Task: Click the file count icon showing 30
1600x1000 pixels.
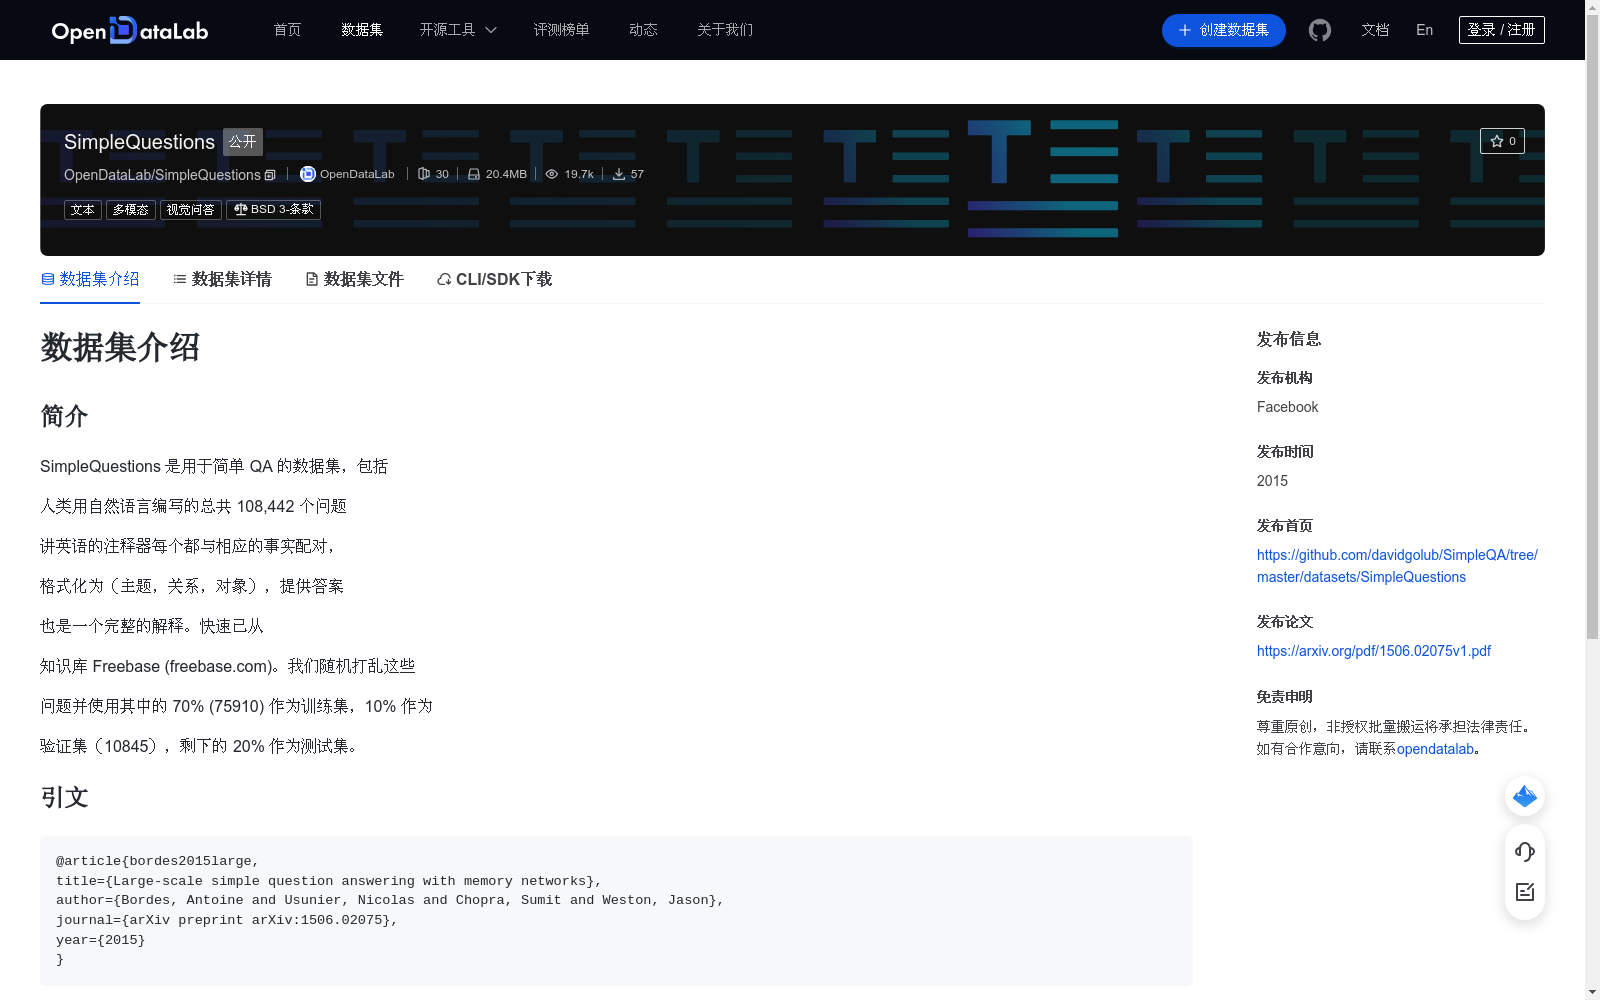Action: point(424,174)
